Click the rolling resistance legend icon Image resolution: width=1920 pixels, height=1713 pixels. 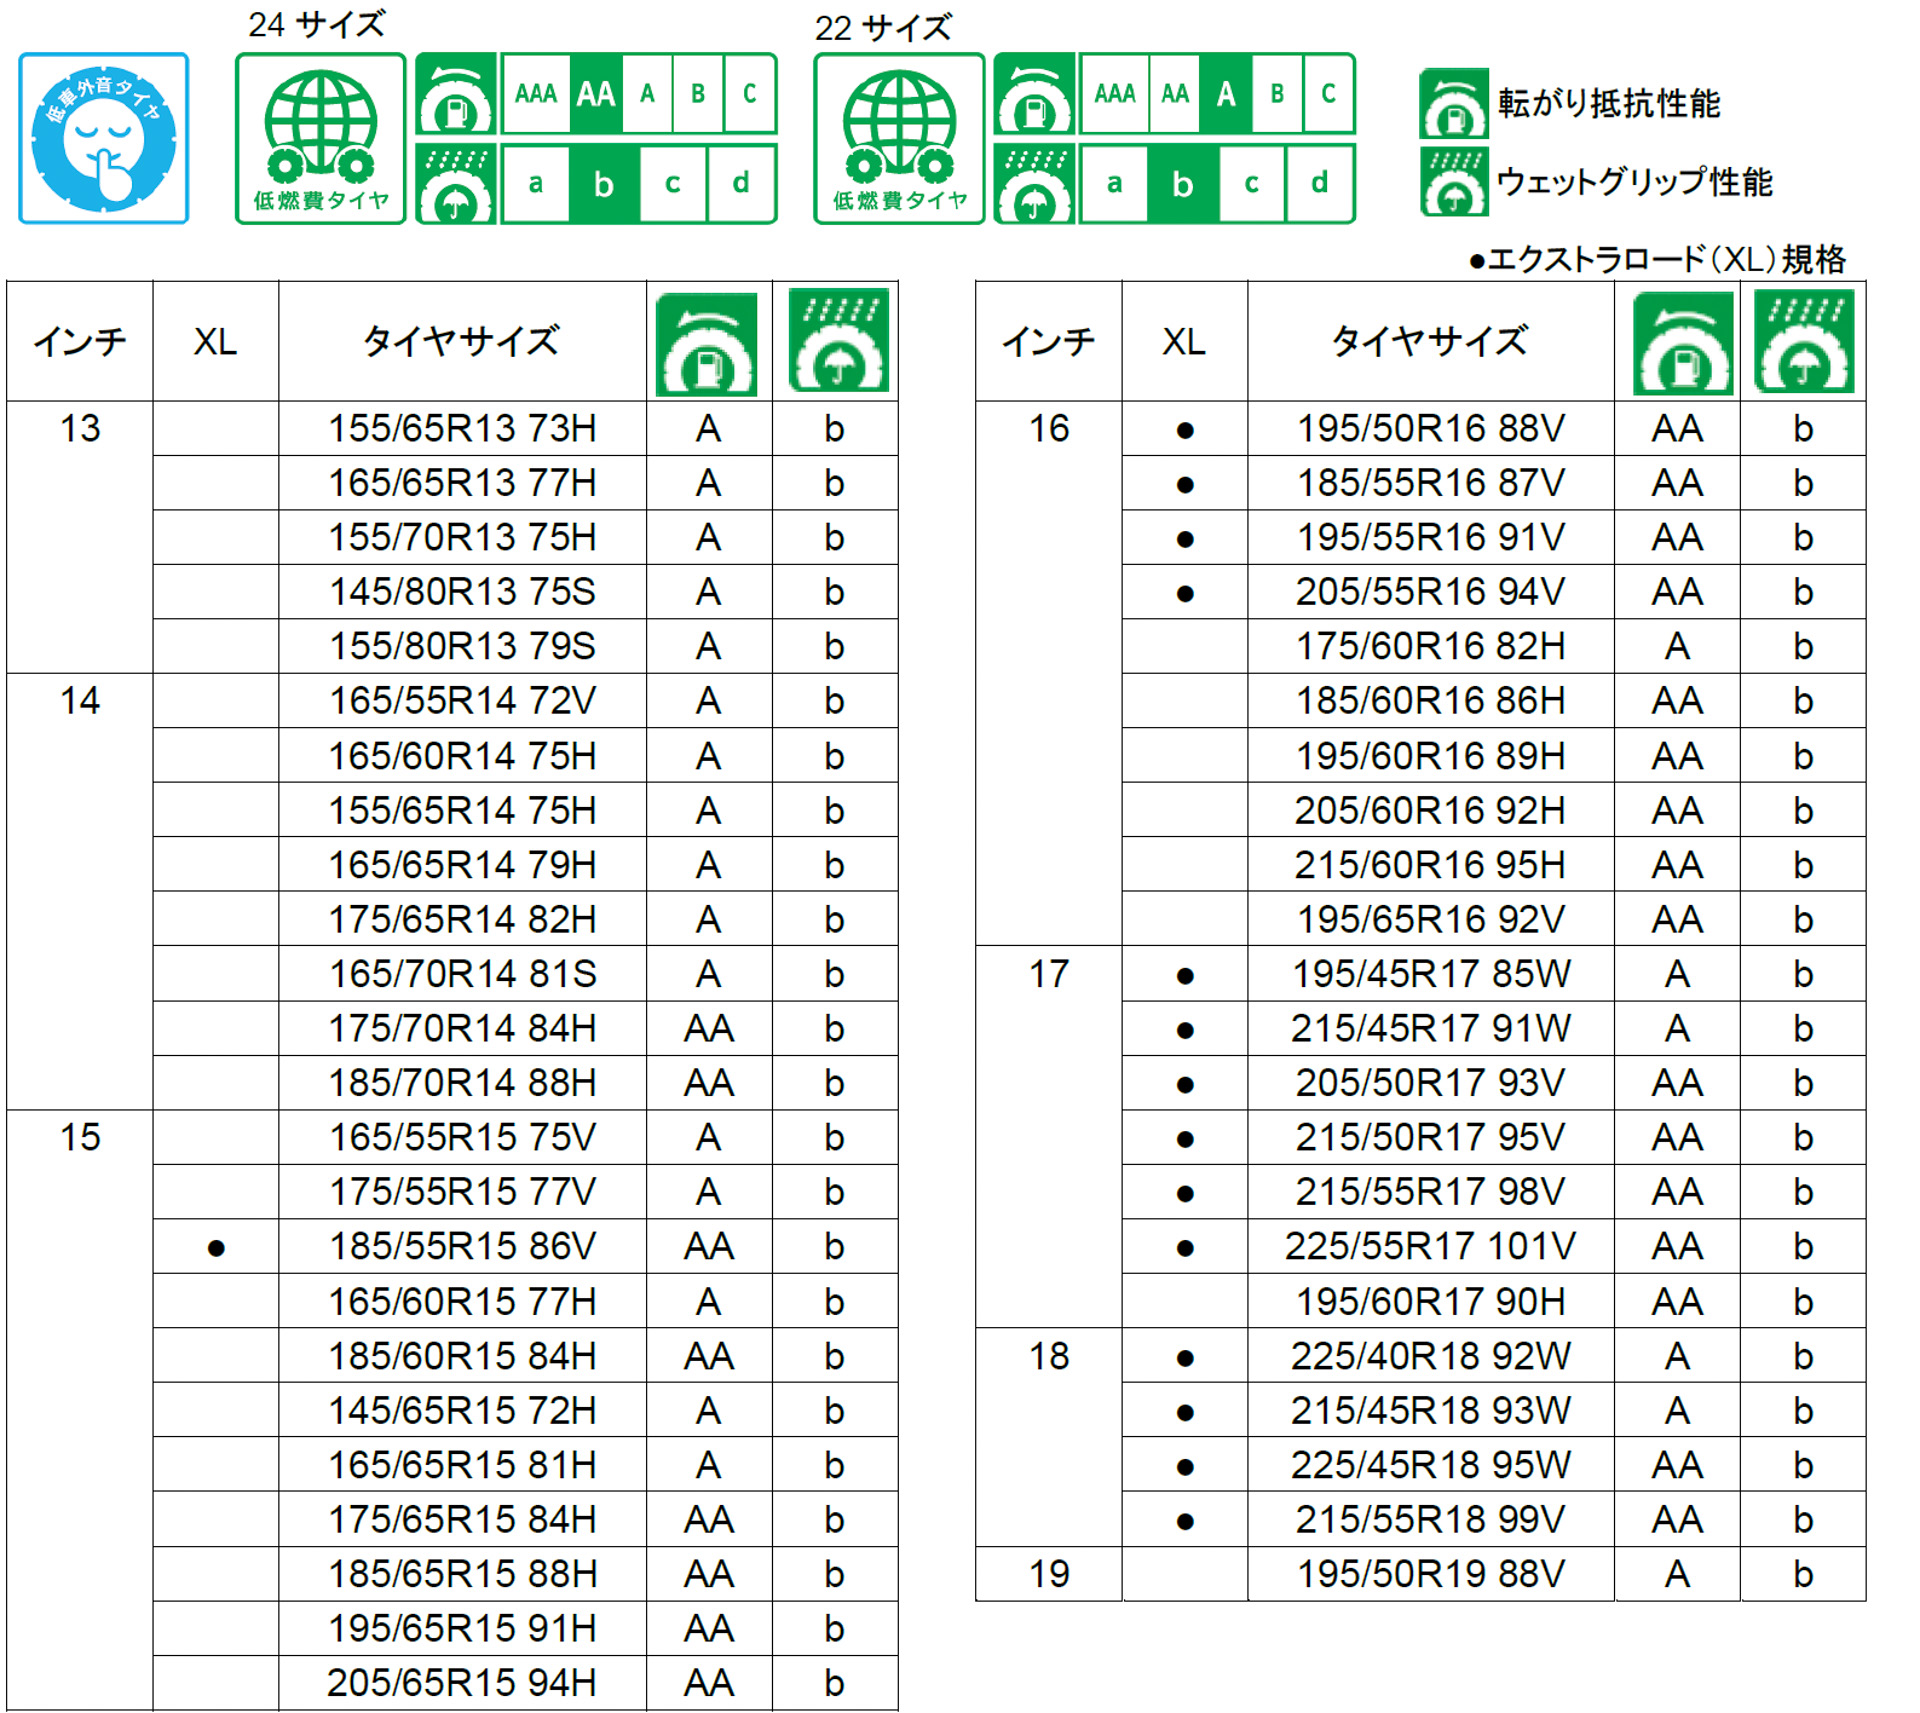tap(1453, 104)
